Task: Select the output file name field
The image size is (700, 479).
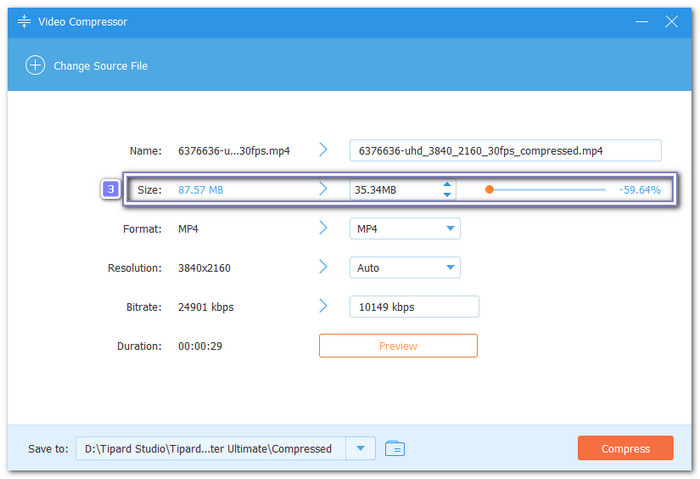Action: 505,150
